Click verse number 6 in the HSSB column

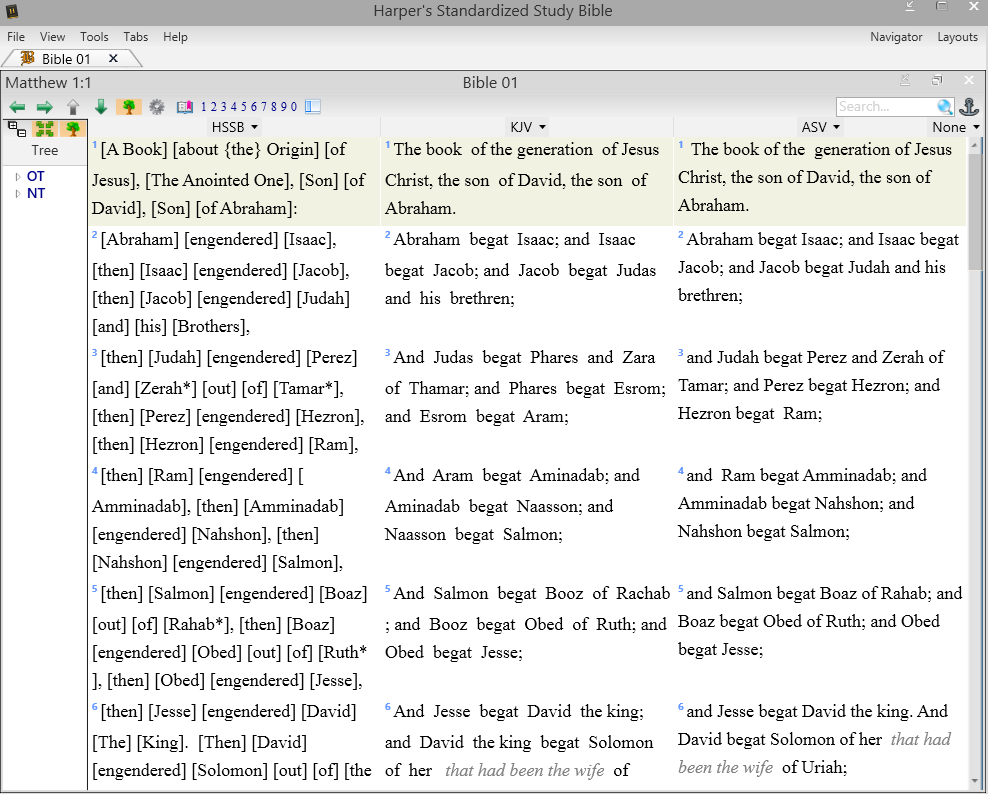tap(95, 707)
